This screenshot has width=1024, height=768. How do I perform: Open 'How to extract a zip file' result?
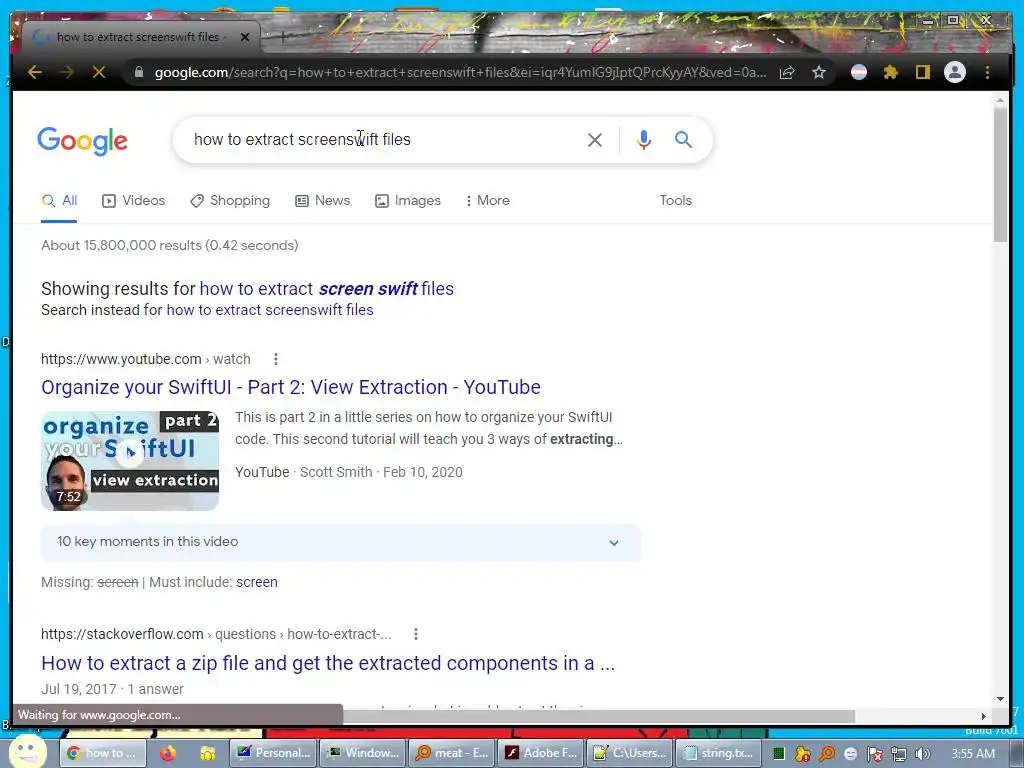pos(328,663)
